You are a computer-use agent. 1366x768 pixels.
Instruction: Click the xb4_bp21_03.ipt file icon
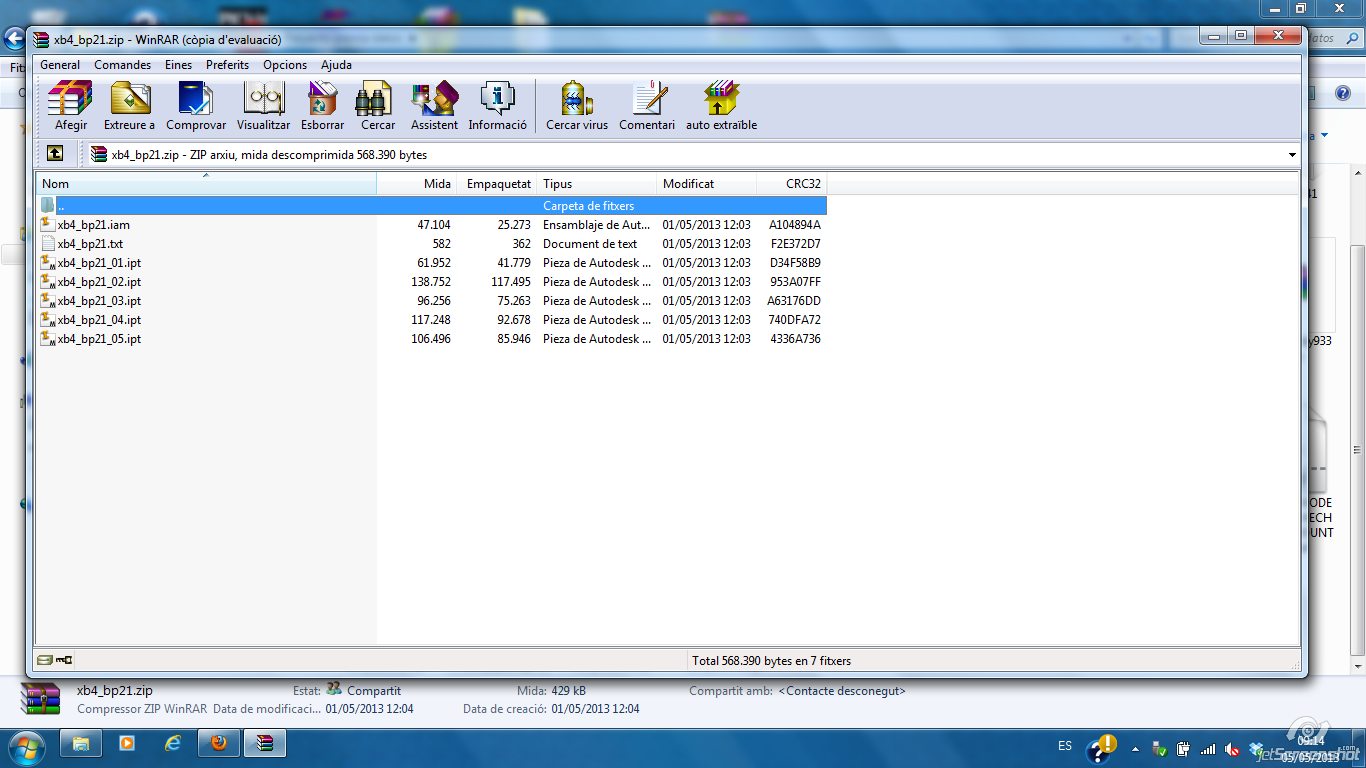[48, 300]
